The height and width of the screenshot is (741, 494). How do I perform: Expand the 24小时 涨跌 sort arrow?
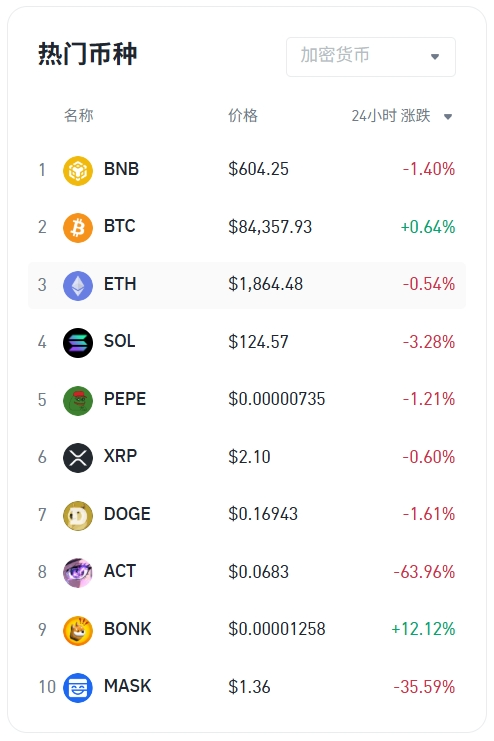[448, 116]
